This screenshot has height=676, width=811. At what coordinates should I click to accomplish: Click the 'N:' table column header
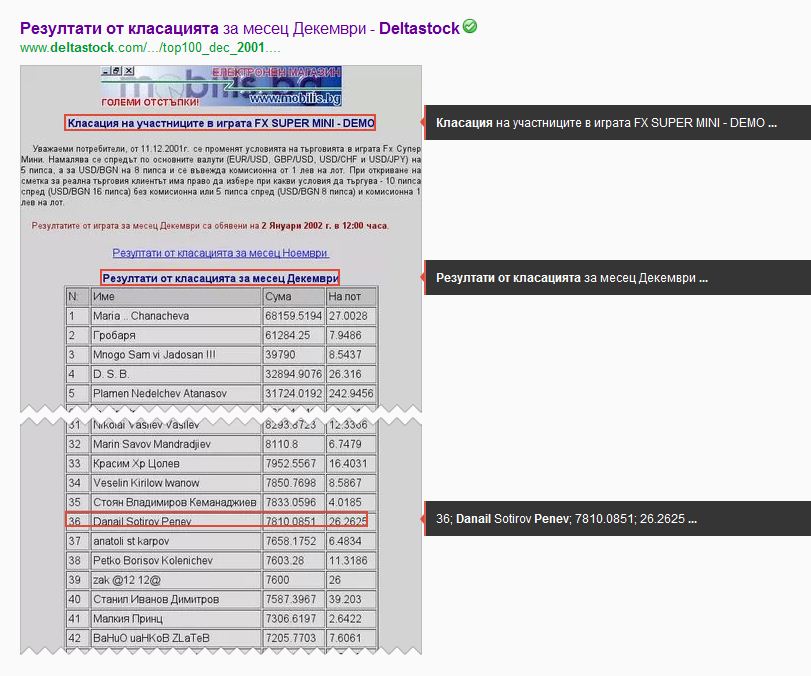[78, 297]
